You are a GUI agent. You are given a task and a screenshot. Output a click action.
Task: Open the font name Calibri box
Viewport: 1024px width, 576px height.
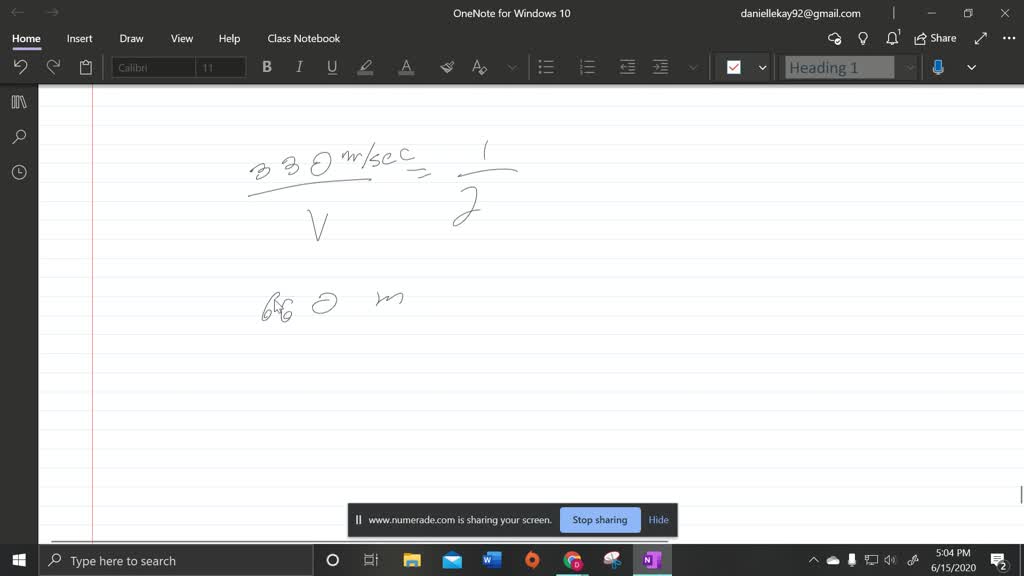pyautogui.click(x=153, y=67)
